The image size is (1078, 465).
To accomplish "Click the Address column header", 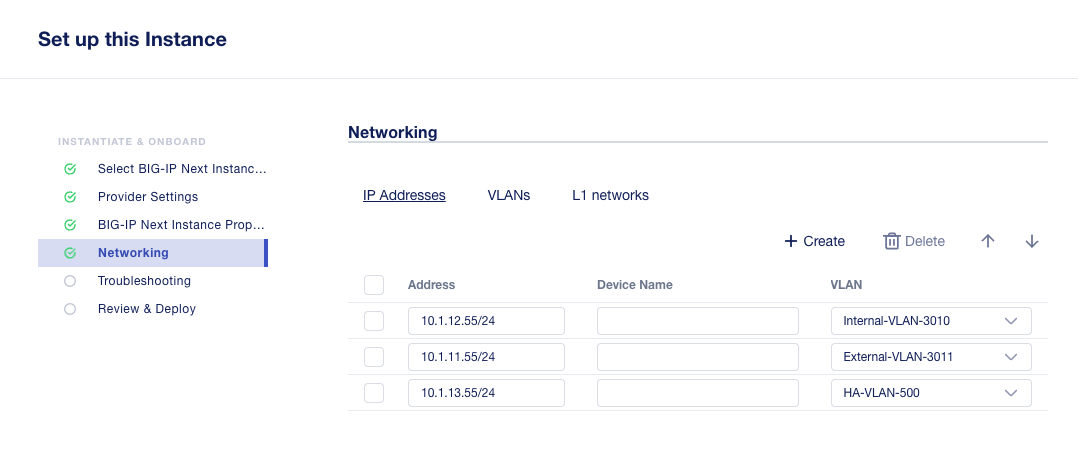I will pos(431,285).
